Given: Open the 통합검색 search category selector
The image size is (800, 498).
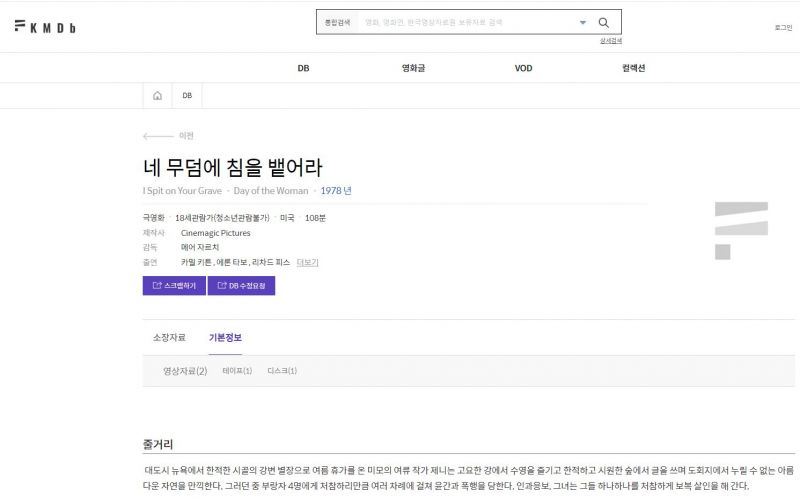Looking at the screenshot, I should pyautogui.click(x=337, y=22).
